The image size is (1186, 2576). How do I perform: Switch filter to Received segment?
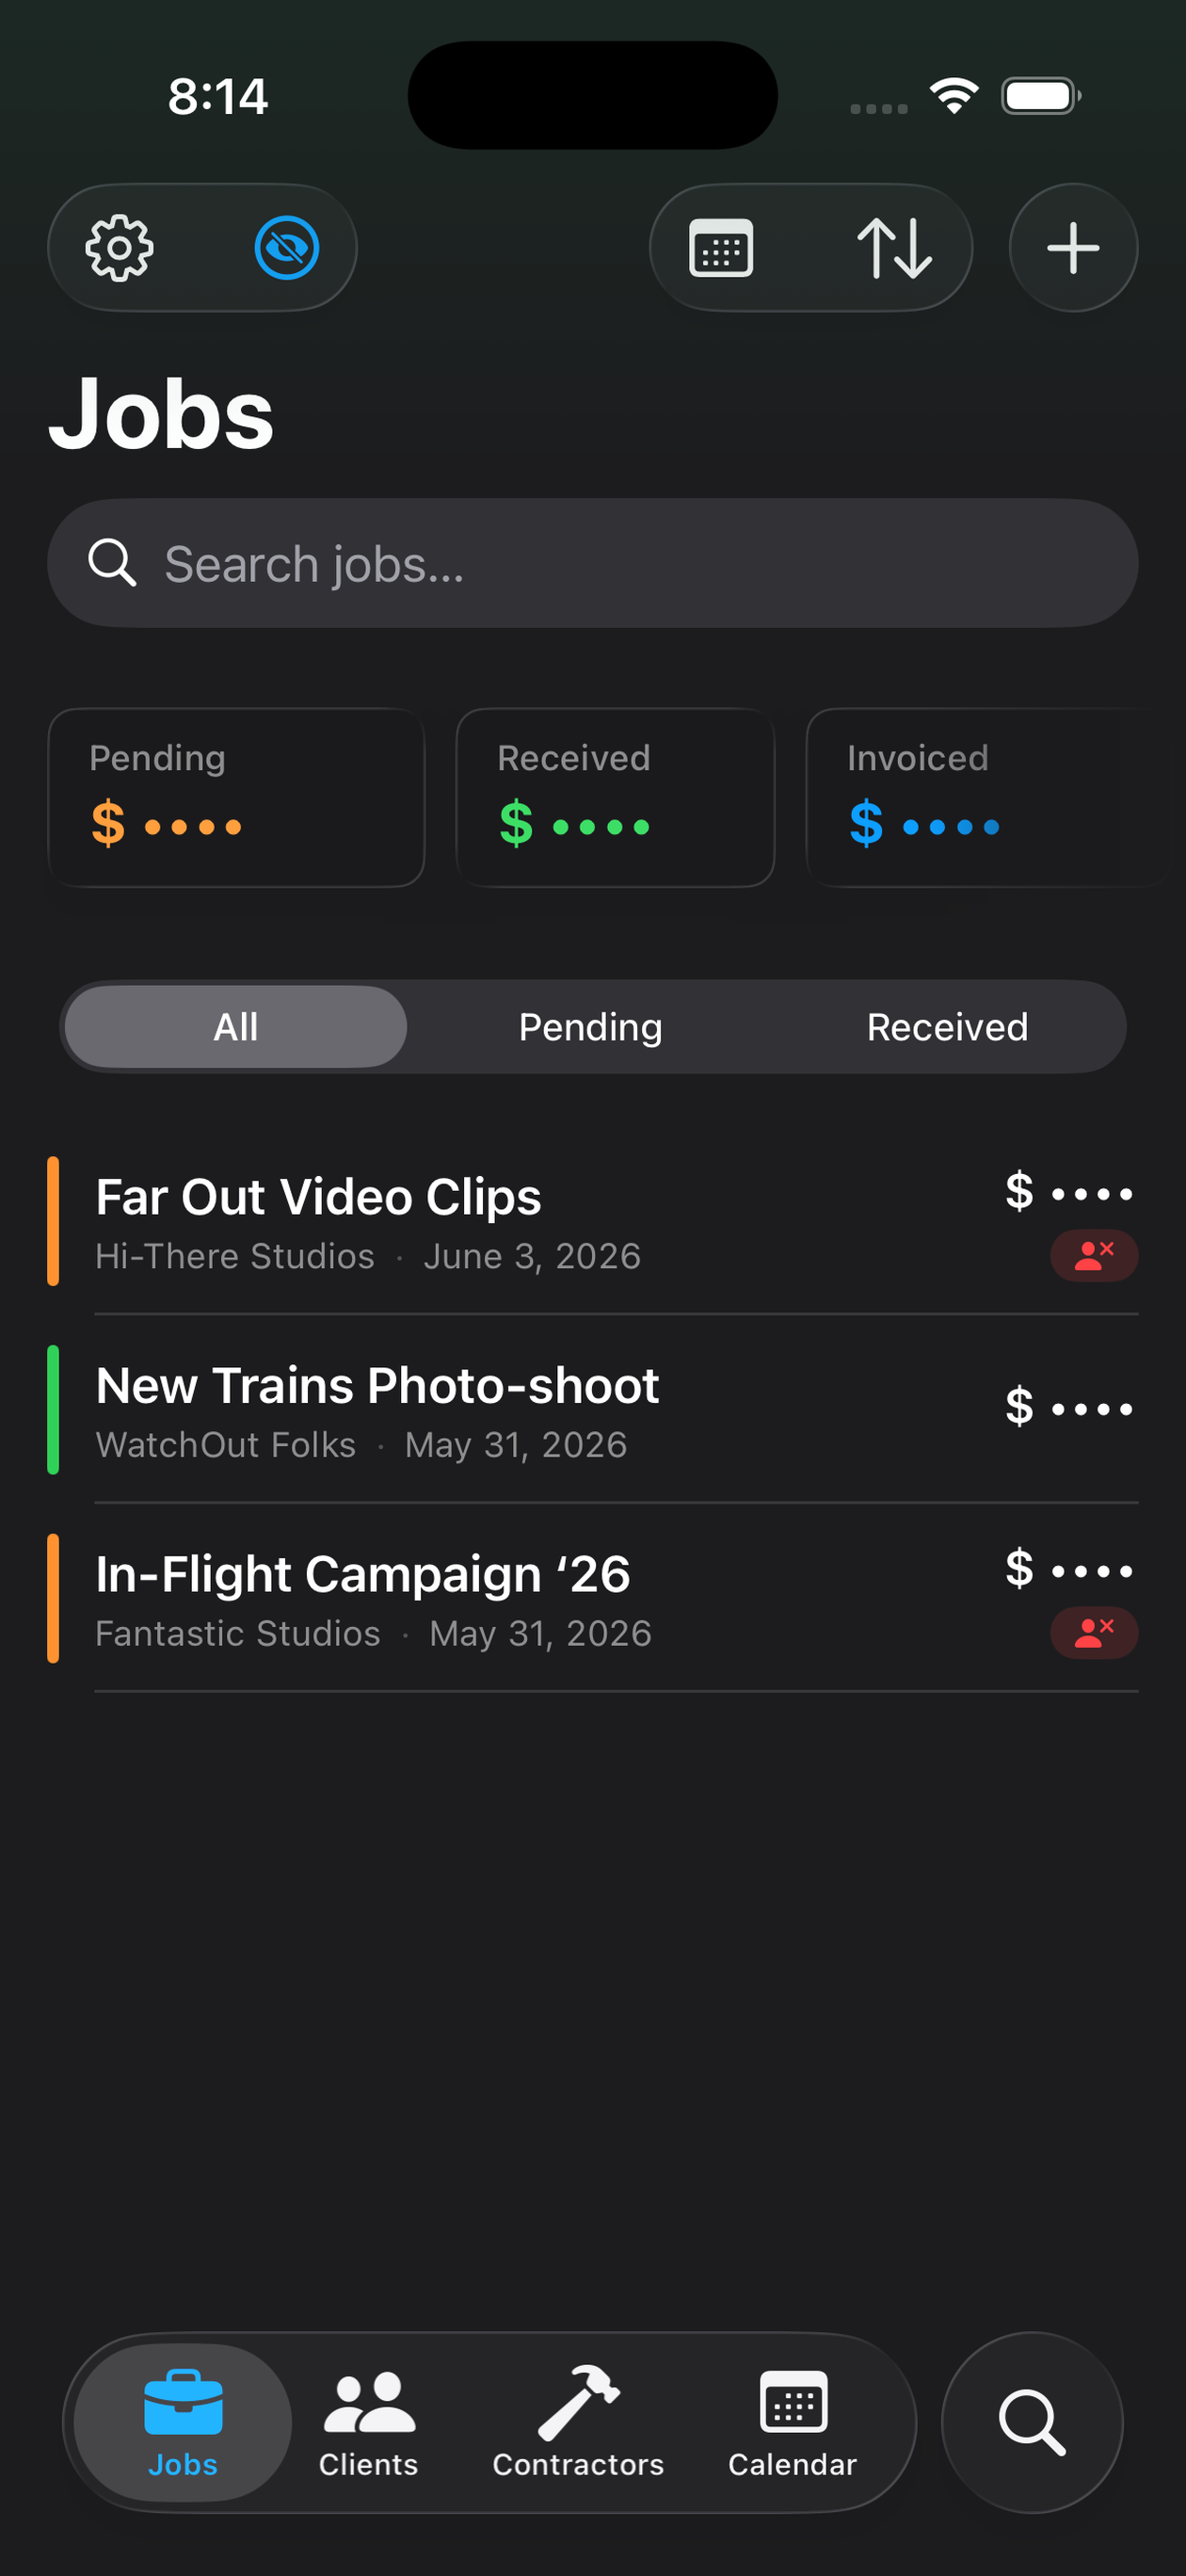click(947, 1027)
